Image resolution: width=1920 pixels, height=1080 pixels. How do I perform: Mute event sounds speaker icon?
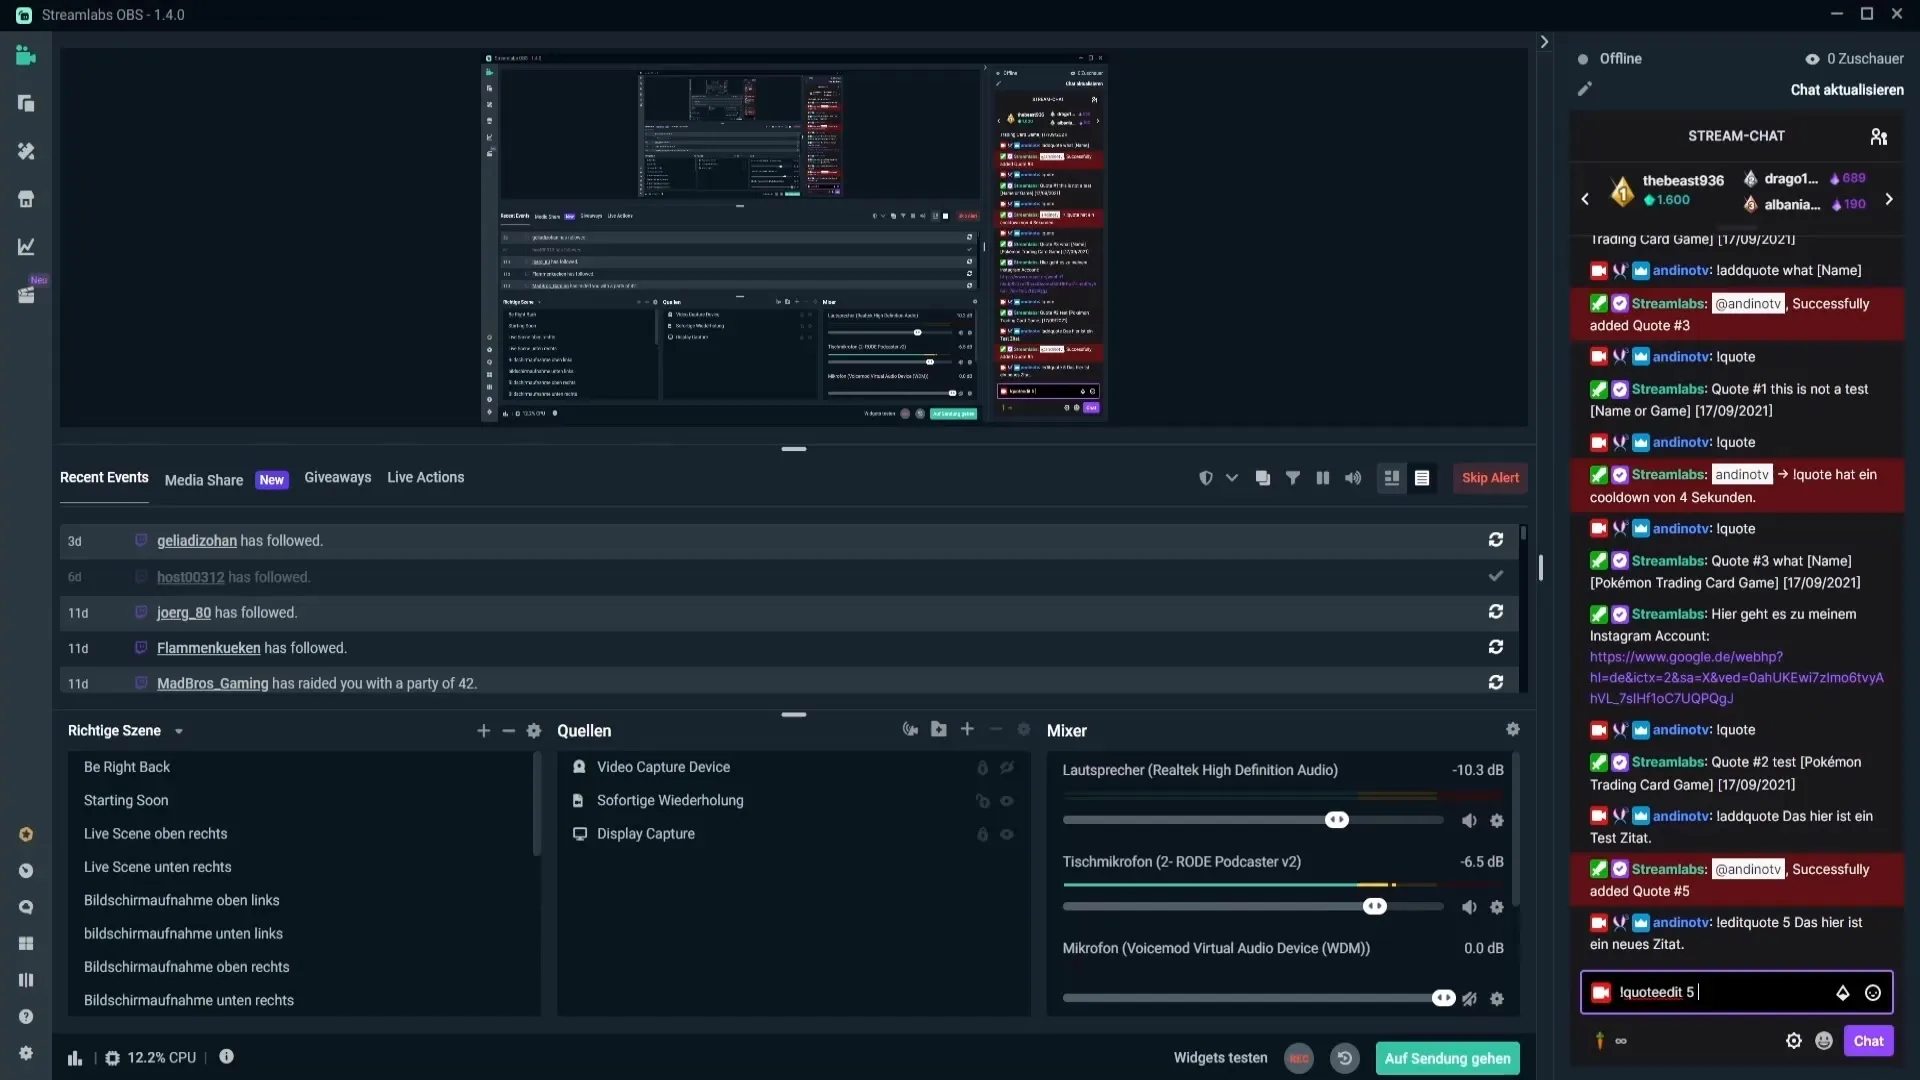[x=1353, y=478]
